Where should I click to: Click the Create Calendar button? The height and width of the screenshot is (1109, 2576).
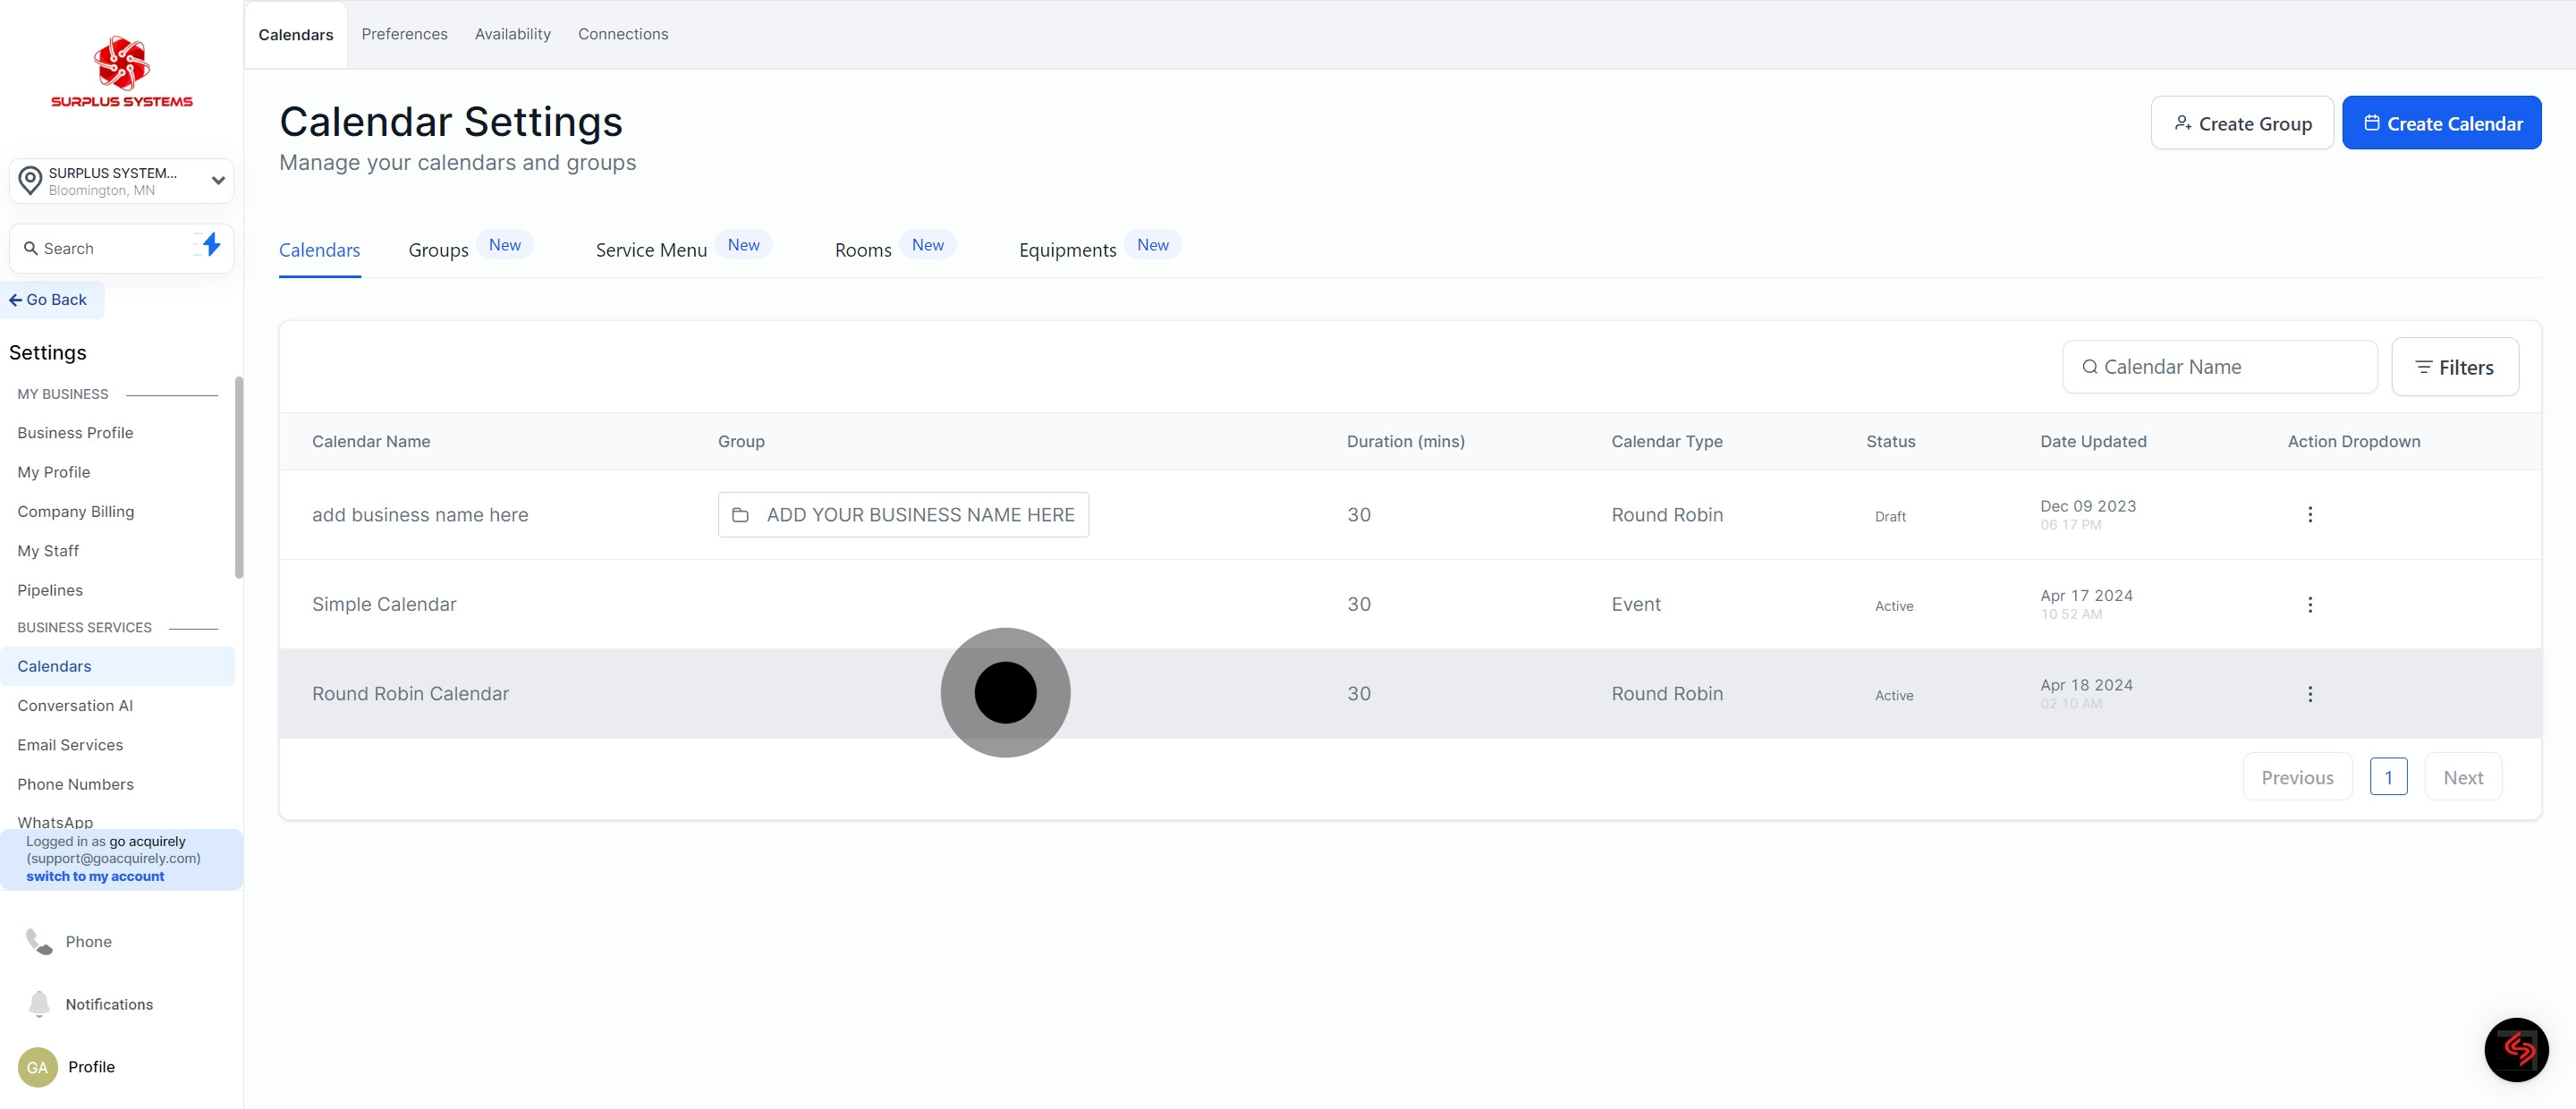click(2440, 123)
